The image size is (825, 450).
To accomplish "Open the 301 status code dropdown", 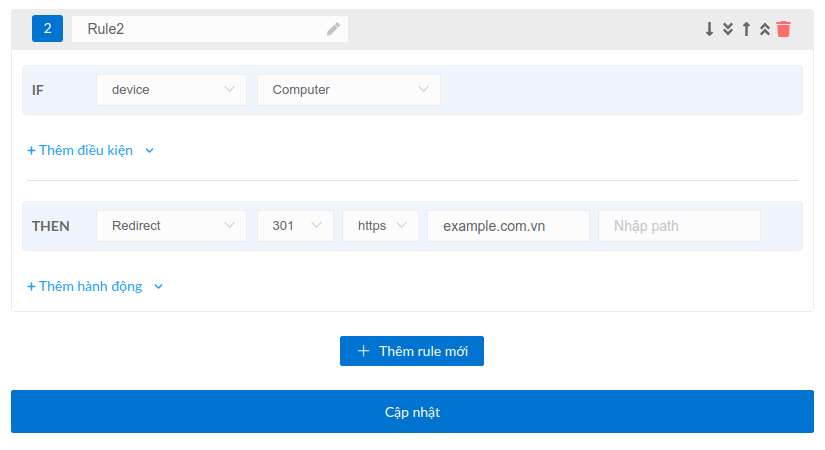I will click(x=295, y=226).
